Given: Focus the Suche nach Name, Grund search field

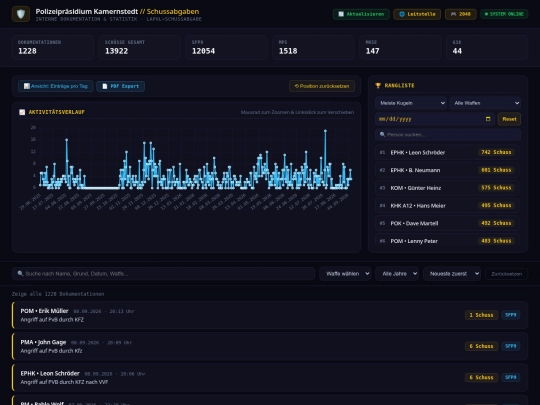Looking at the screenshot, I should pos(164,273).
